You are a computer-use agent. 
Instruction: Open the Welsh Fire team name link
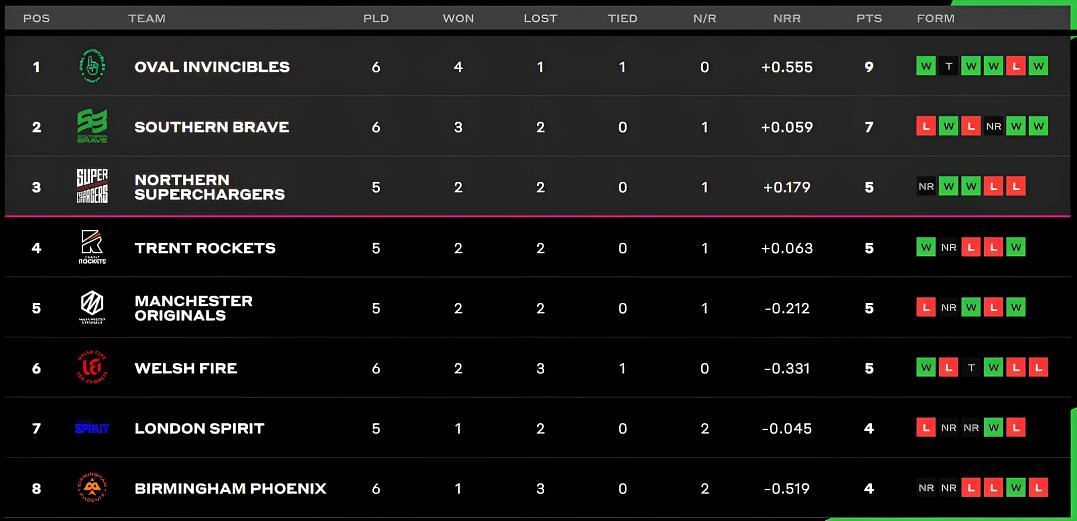coord(186,368)
